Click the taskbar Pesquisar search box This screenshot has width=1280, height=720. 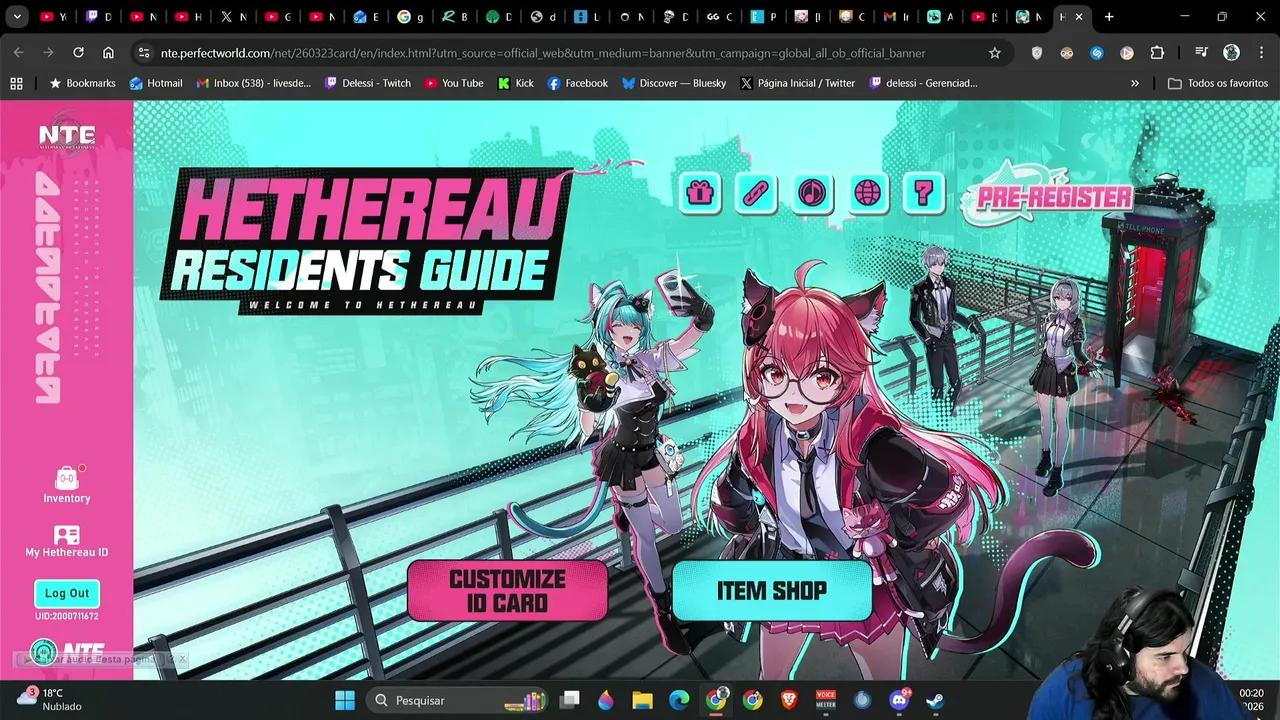click(456, 700)
